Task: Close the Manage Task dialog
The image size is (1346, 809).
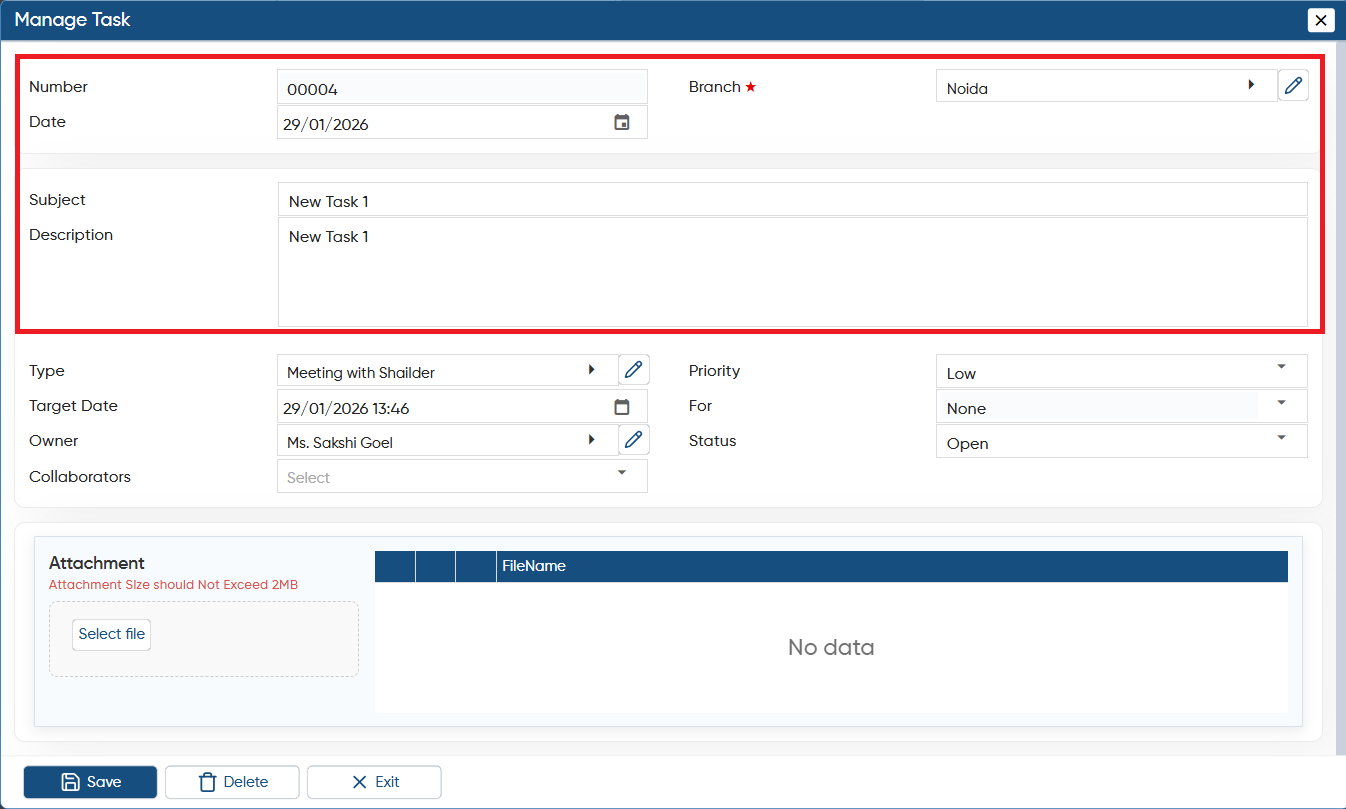Action: [1321, 20]
